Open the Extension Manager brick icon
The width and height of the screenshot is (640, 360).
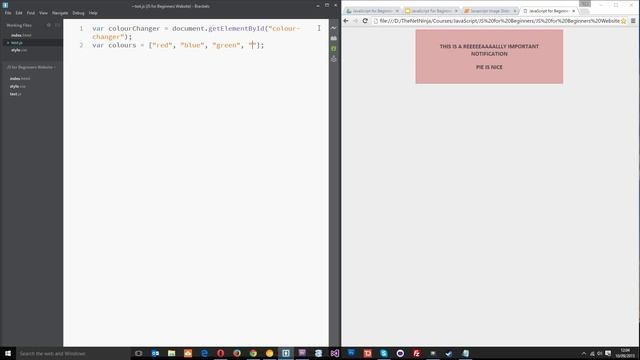(x=334, y=38)
